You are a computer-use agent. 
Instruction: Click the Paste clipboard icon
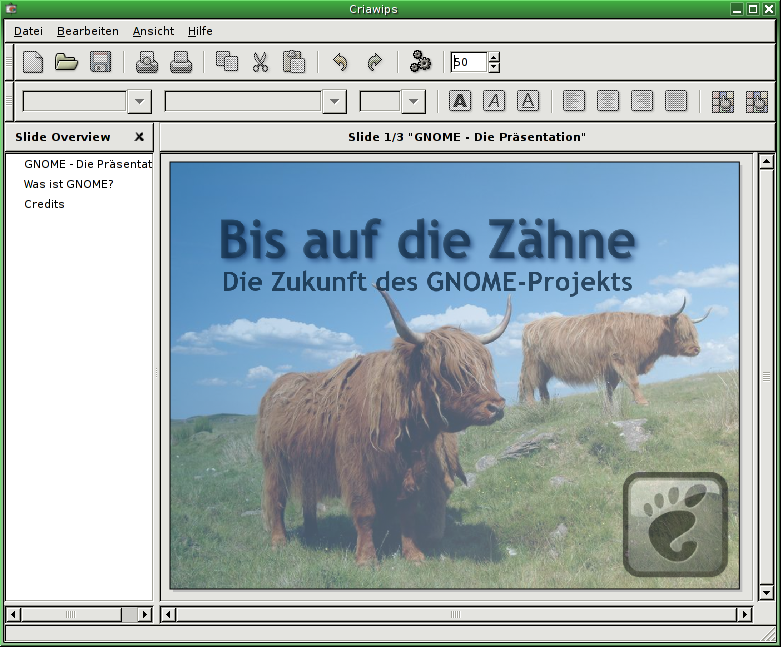[293, 62]
